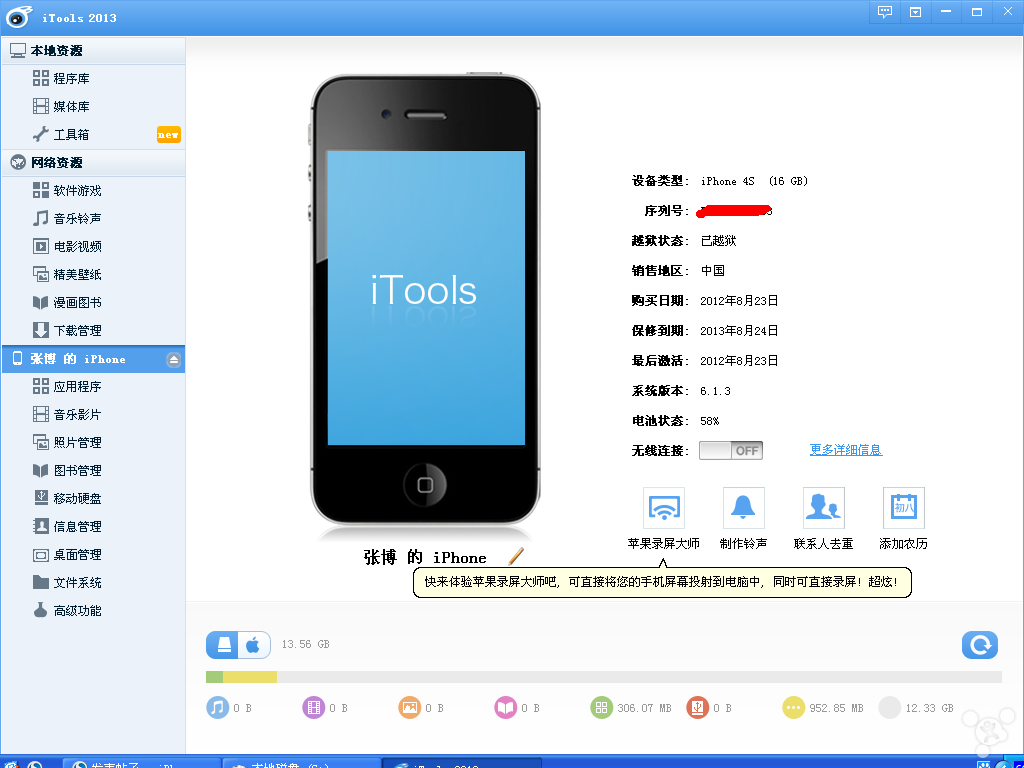Click the pink book storage icon
This screenshot has height=768, width=1024.
[x=505, y=707]
